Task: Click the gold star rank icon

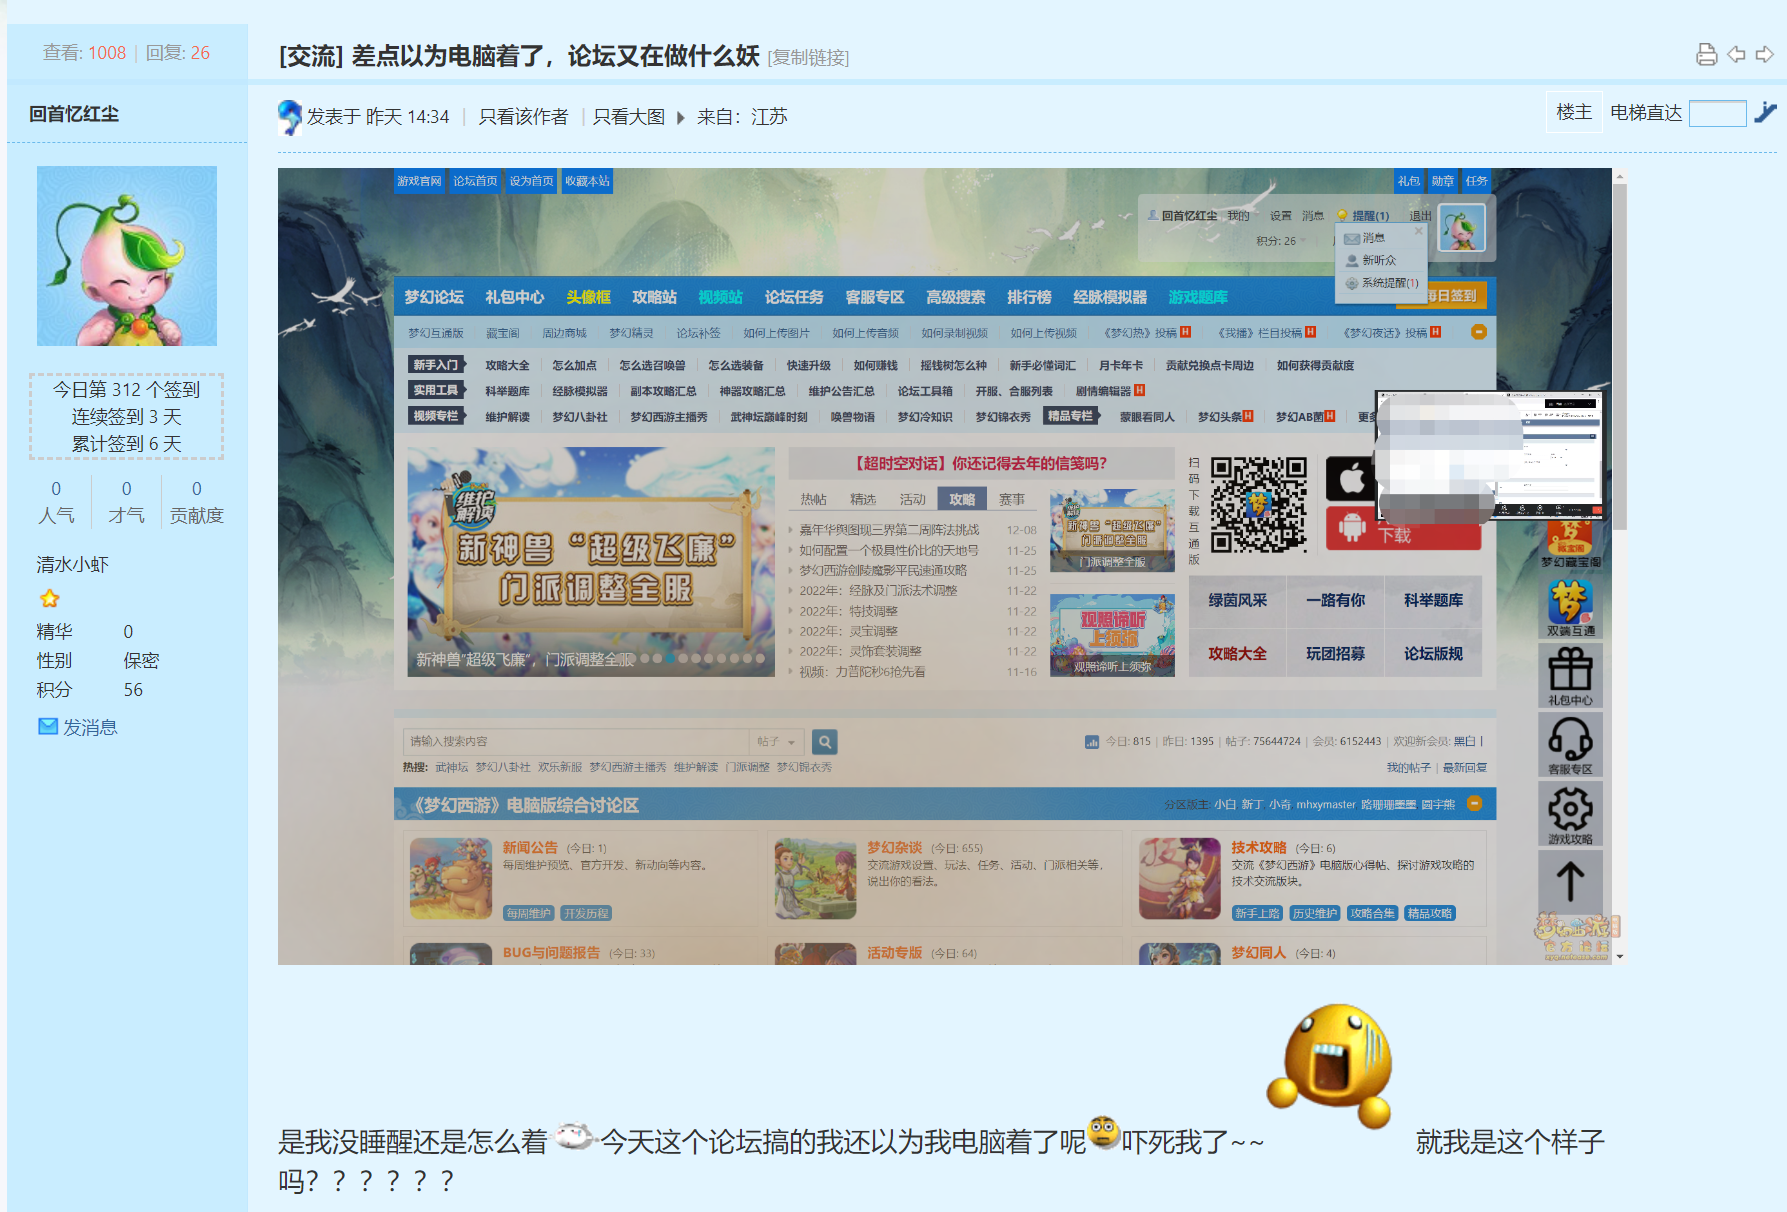Action: click(x=49, y=599)
